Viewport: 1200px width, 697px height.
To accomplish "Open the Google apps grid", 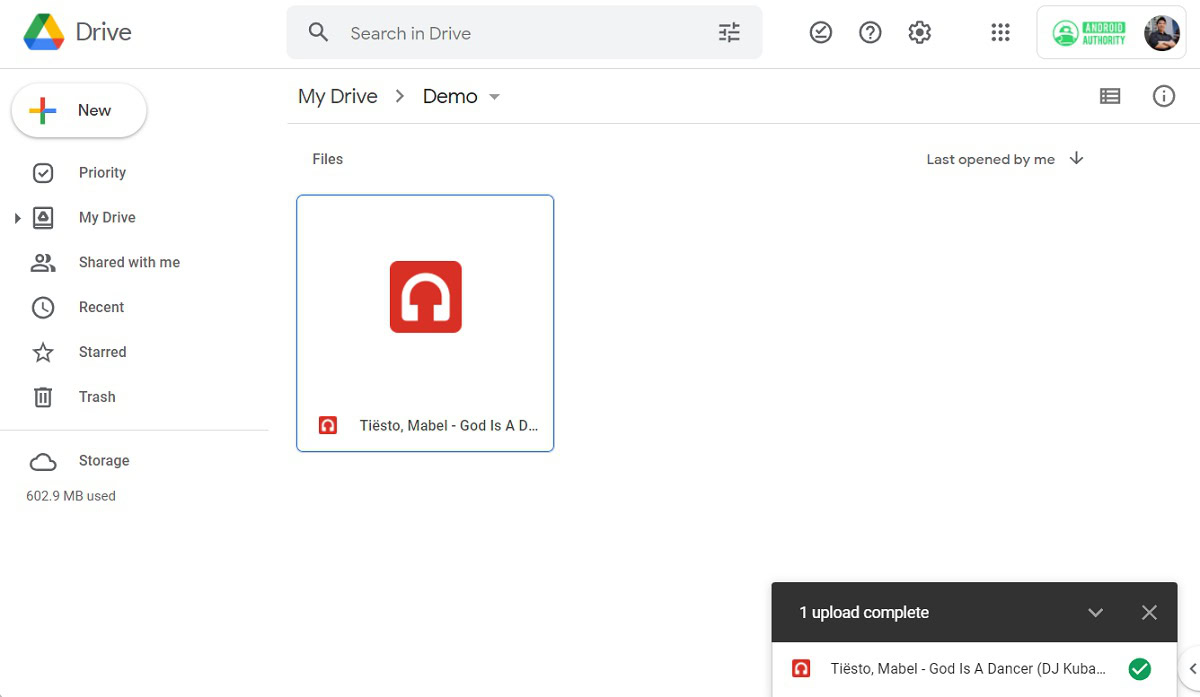I will 1000,33.
